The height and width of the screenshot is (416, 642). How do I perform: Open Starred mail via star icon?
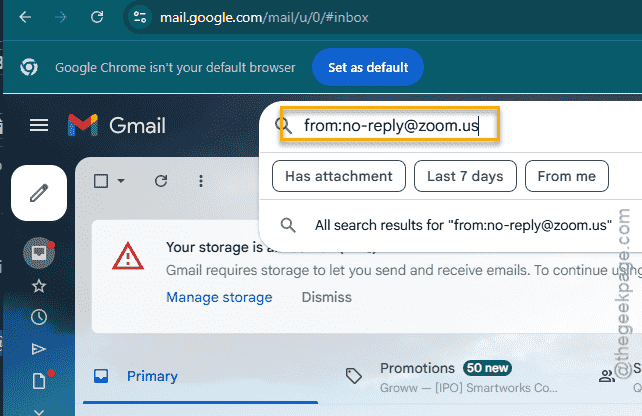point(39,286)
